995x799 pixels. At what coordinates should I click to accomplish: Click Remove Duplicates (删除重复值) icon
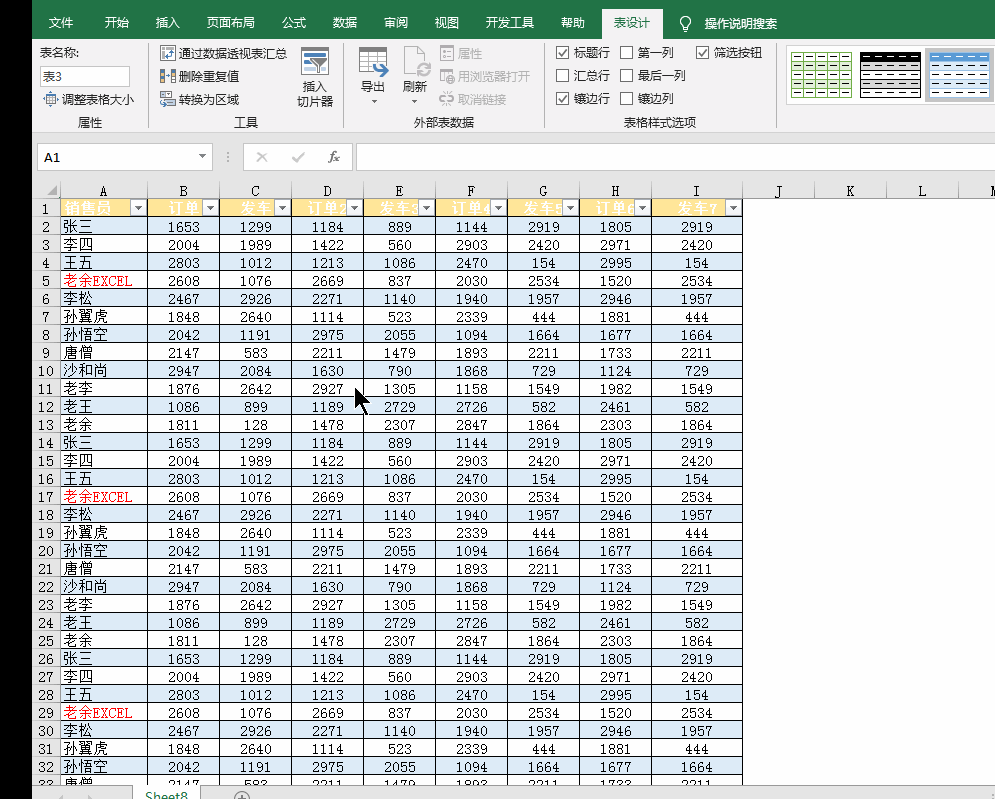click(x=168, y=76)
